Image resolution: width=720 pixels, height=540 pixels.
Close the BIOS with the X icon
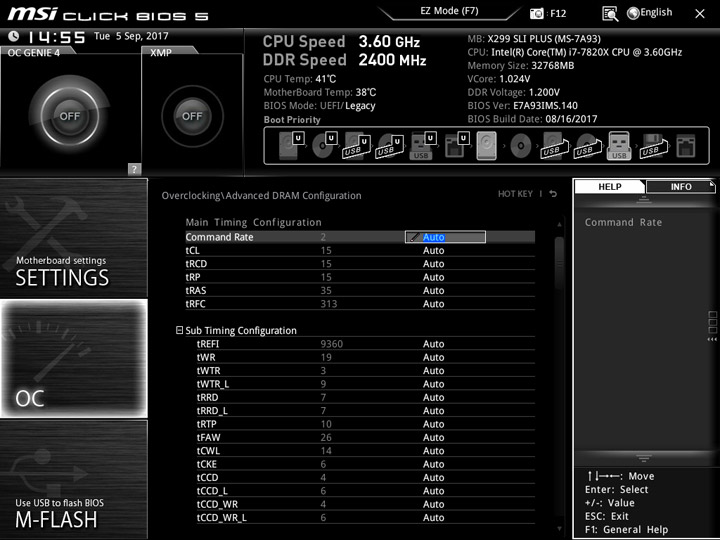point(700,14)
